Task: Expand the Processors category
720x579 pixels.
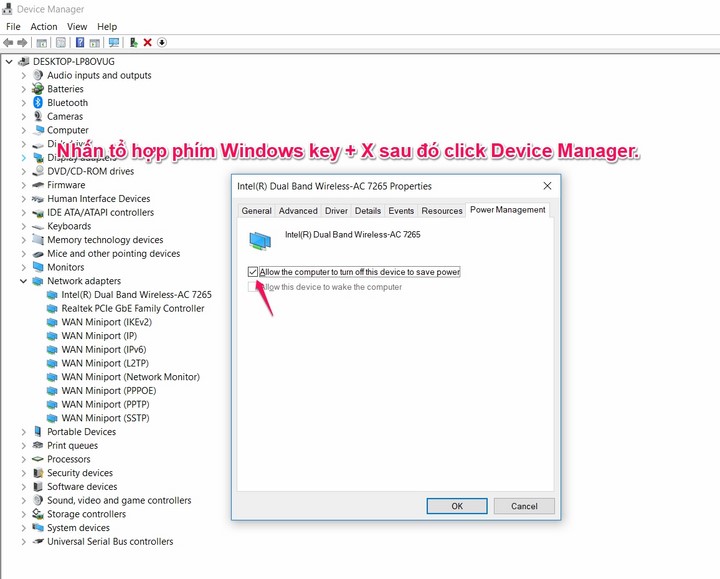Action: [24, 459]
